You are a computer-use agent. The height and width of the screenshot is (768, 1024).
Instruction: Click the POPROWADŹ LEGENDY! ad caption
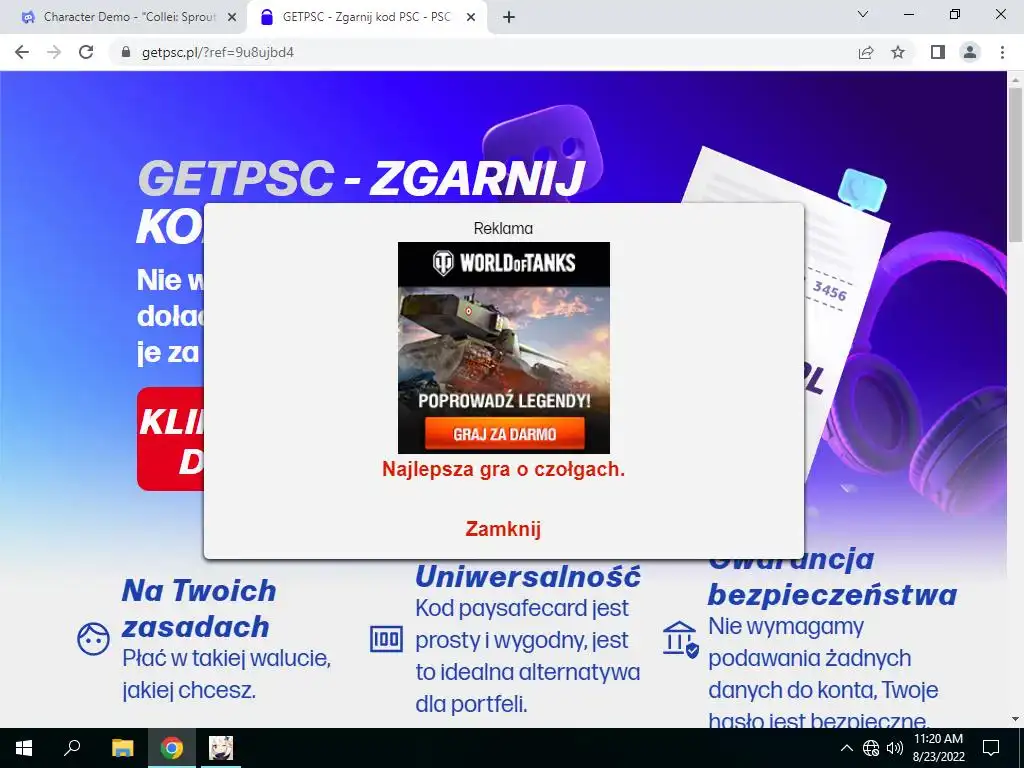(x=504, y=400)
